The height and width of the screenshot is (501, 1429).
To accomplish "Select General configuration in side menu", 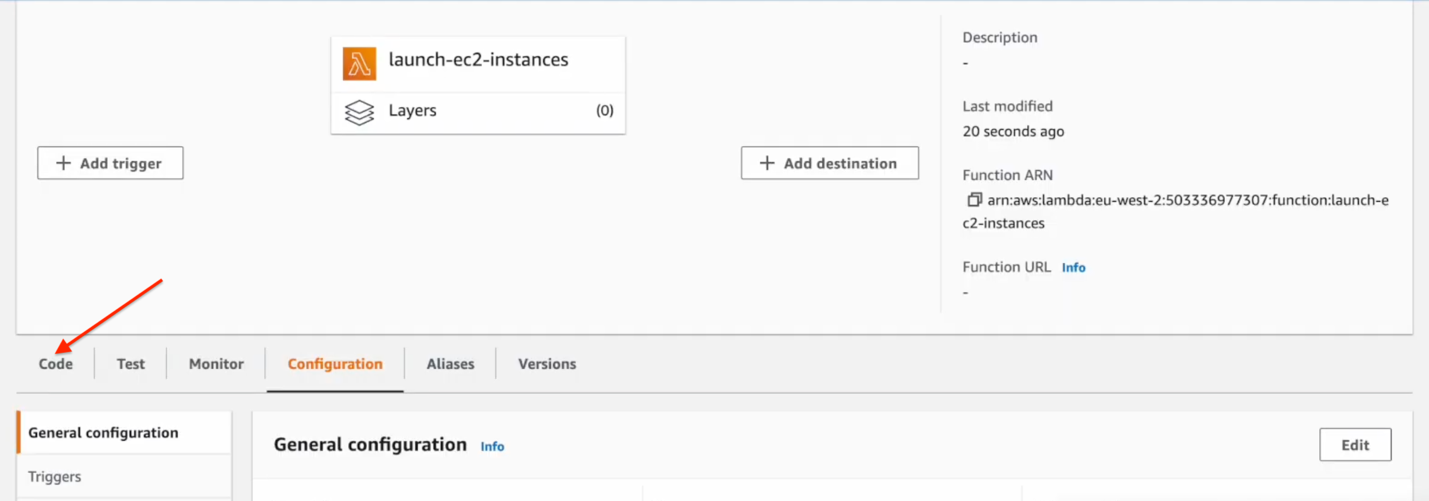I will [124, 433].
